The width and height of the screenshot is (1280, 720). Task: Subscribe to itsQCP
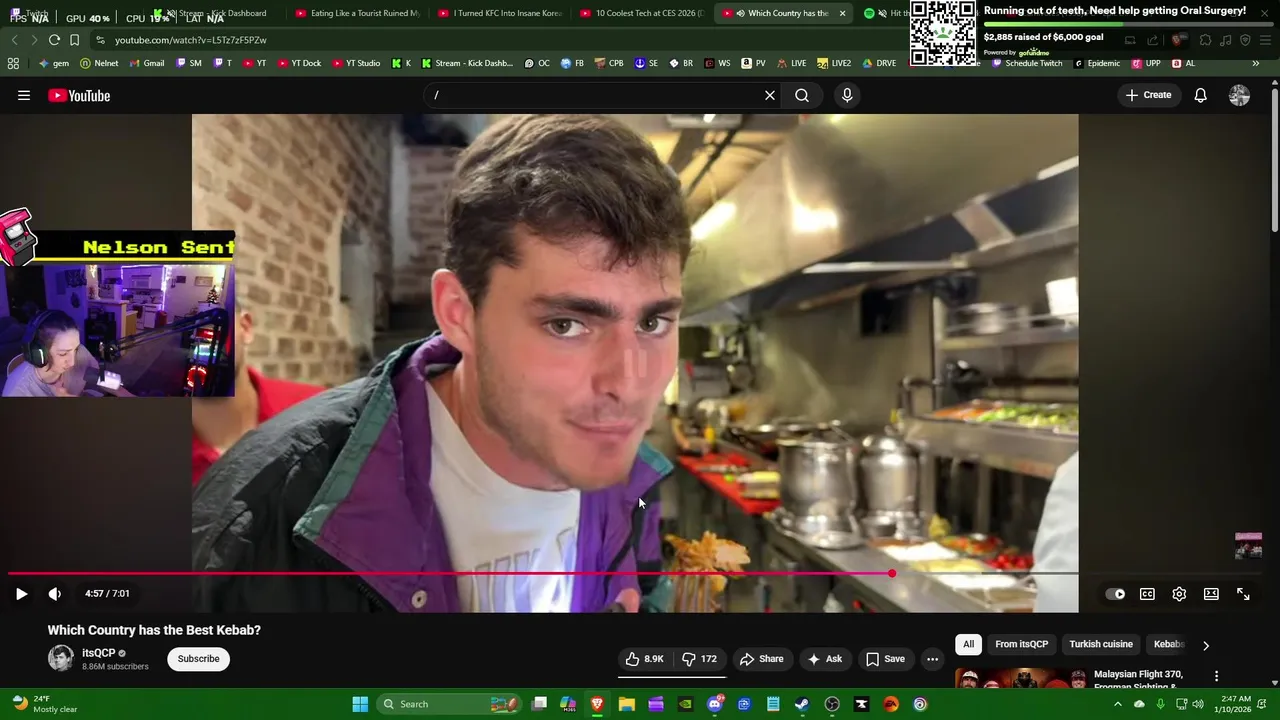(x=198, y=659)
